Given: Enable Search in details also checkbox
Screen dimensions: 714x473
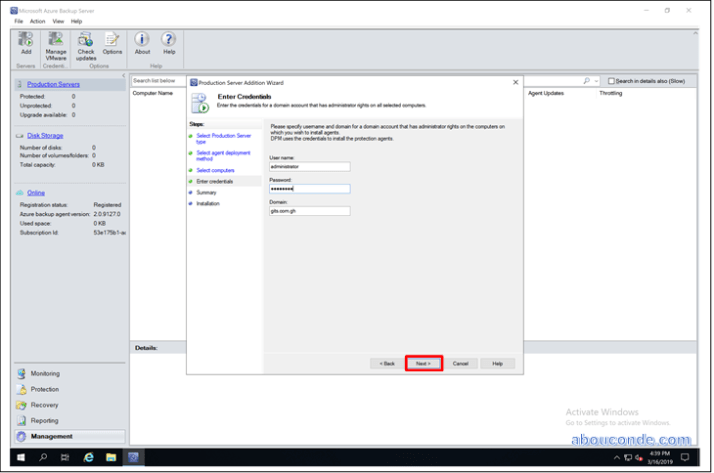Looking at the screenshot, I should pyautogui.click(x=612, y=81).
